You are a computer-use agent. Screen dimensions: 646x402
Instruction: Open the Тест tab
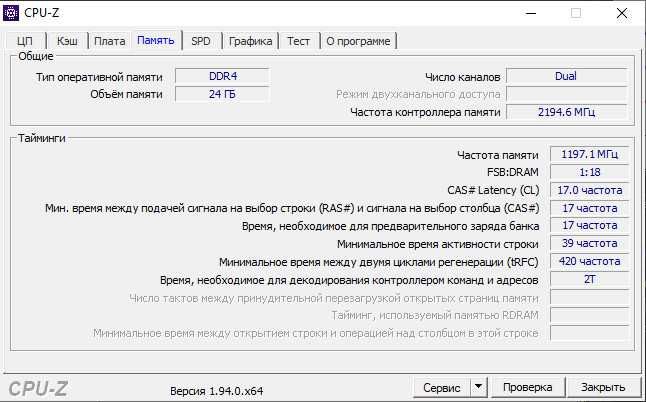(299, 41)
